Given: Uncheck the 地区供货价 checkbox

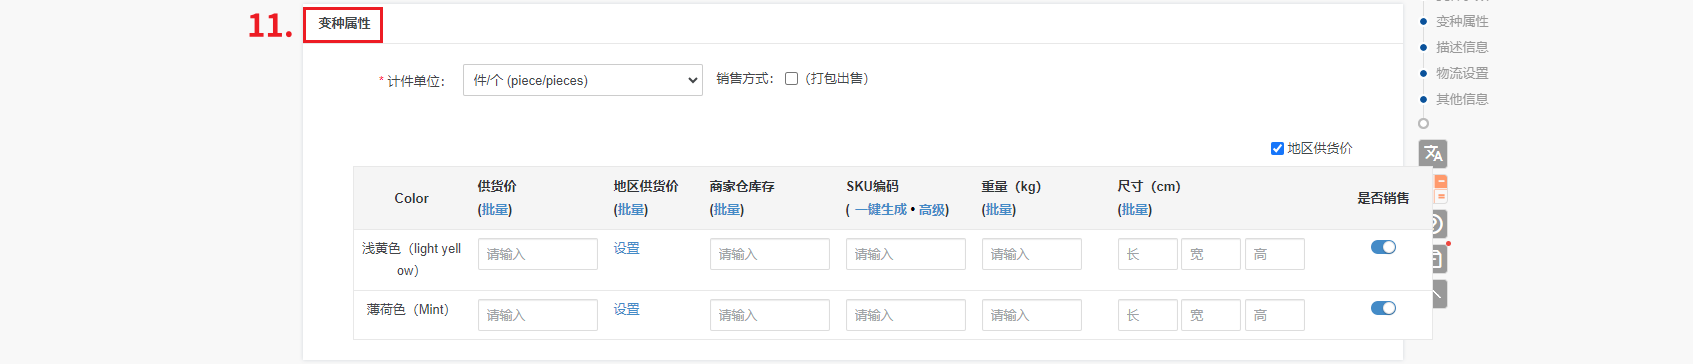Looking at the screenshot, I should tap(1277, 148).
